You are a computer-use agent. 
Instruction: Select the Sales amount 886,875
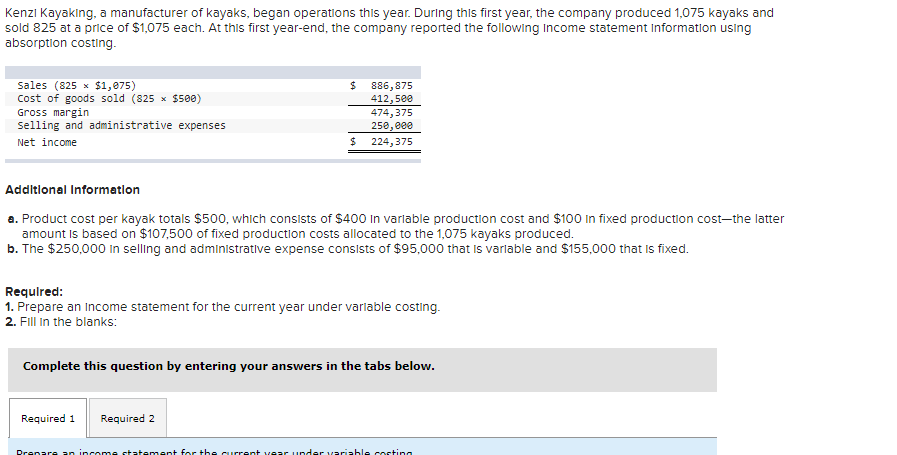(392, 86)
